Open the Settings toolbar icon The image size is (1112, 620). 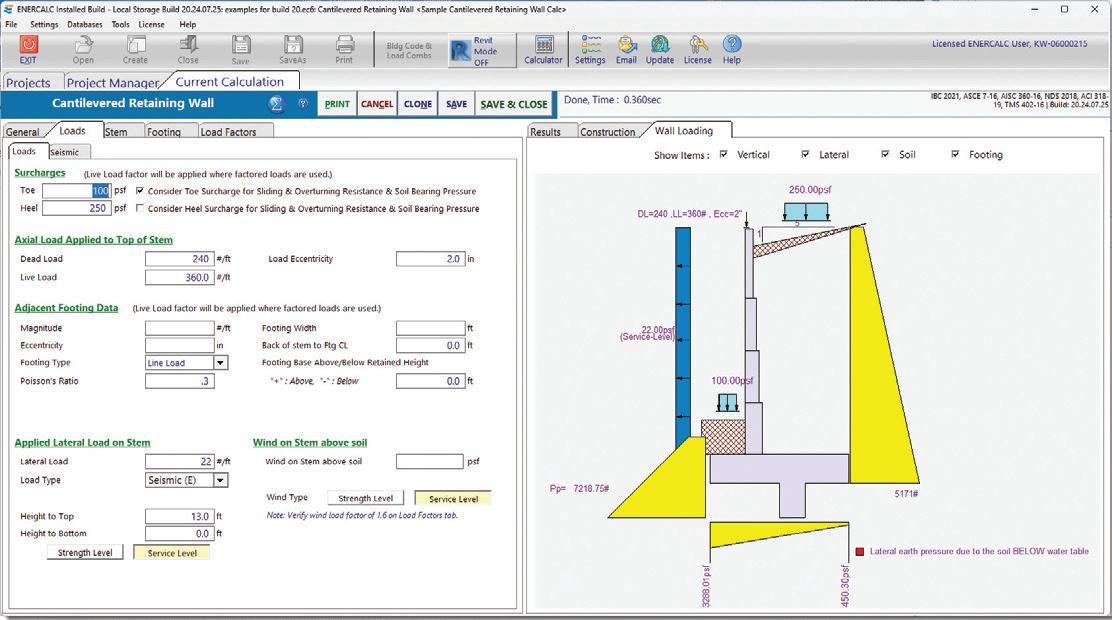pos(590,50)
